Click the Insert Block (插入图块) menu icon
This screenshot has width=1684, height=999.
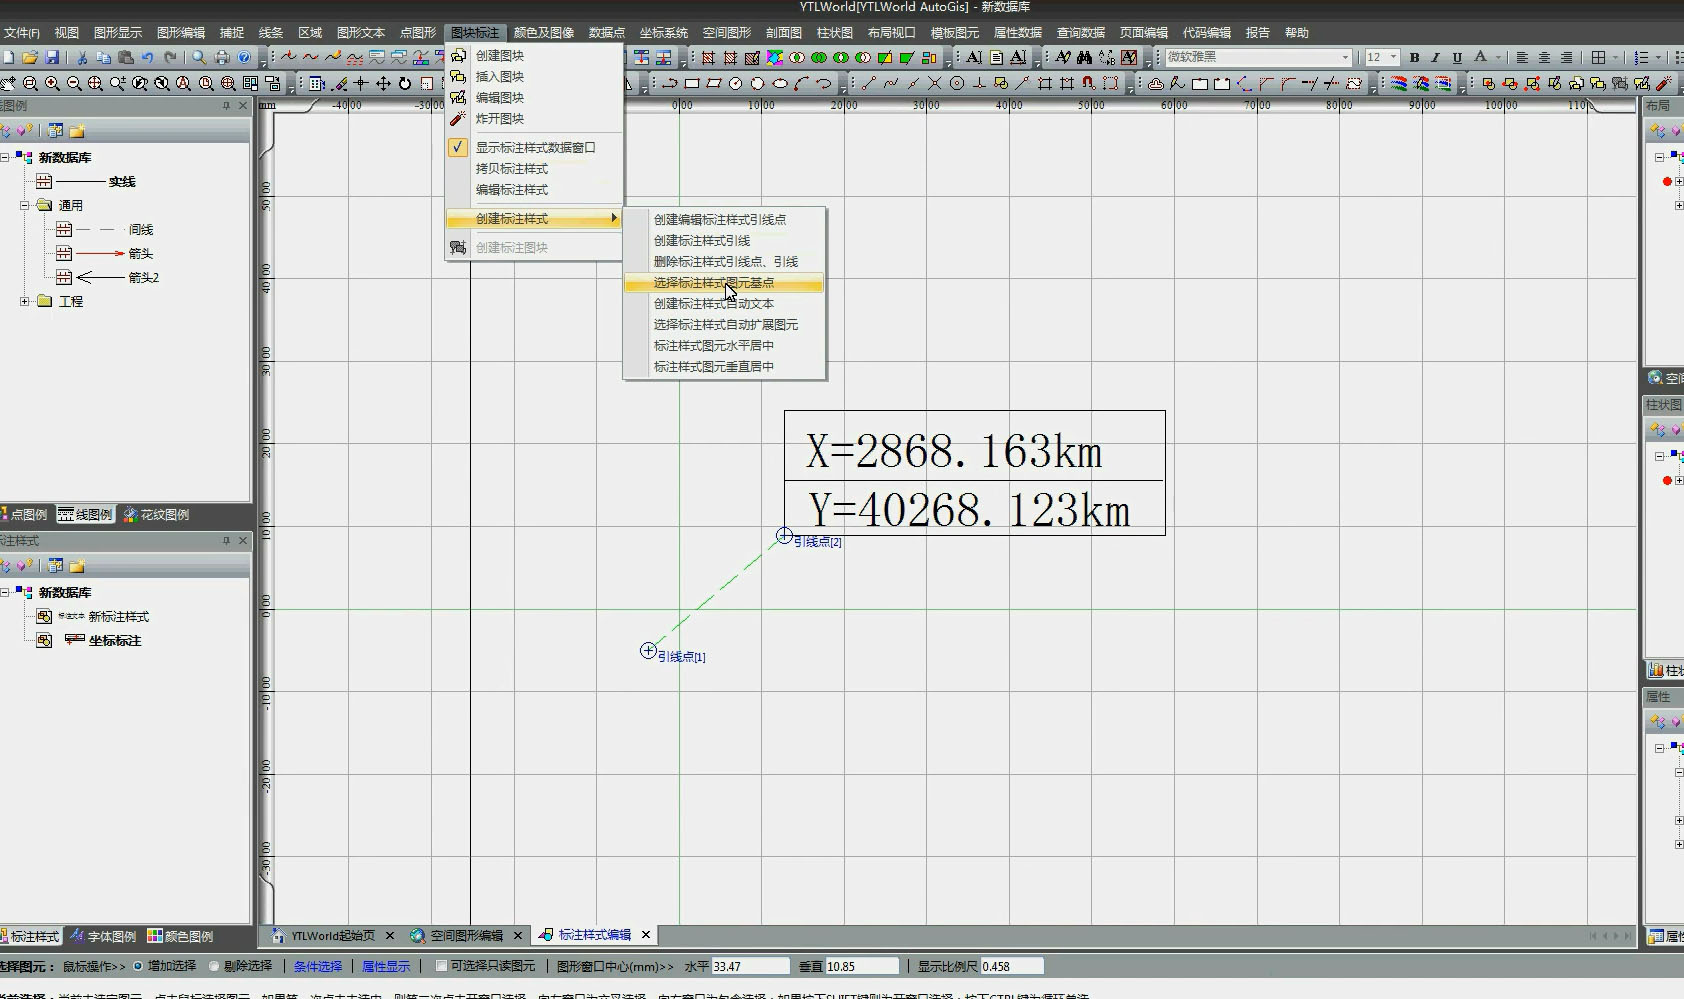458,76
